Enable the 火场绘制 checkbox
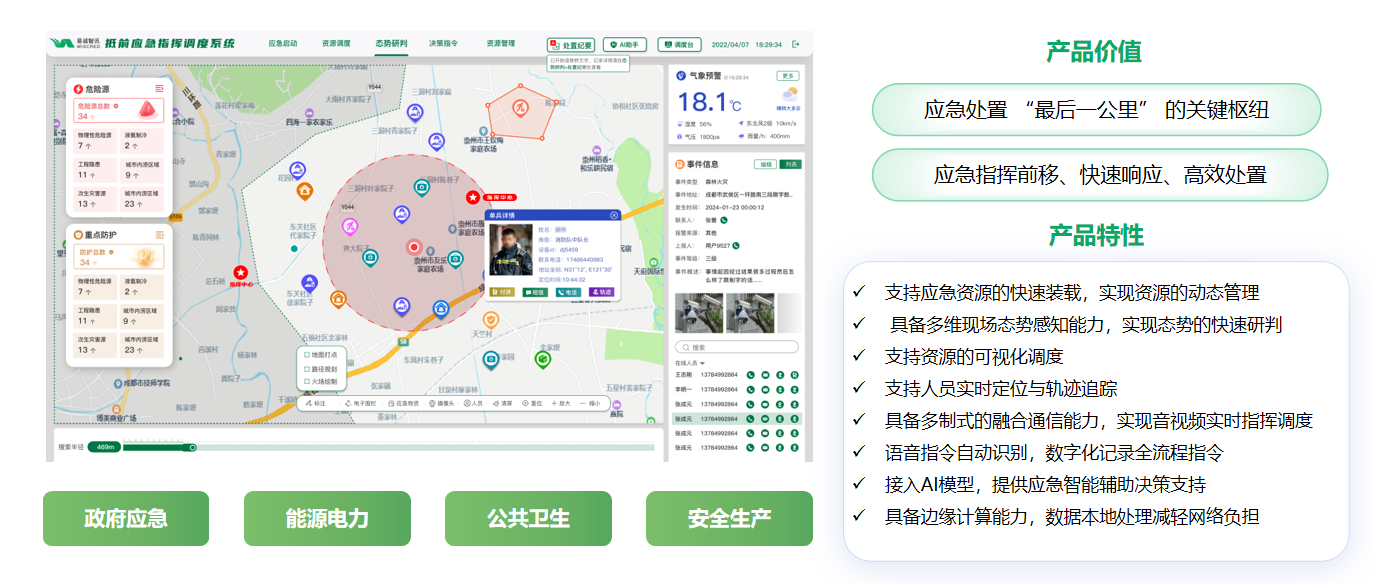1374x584 pixels. [x=307, y=382]
